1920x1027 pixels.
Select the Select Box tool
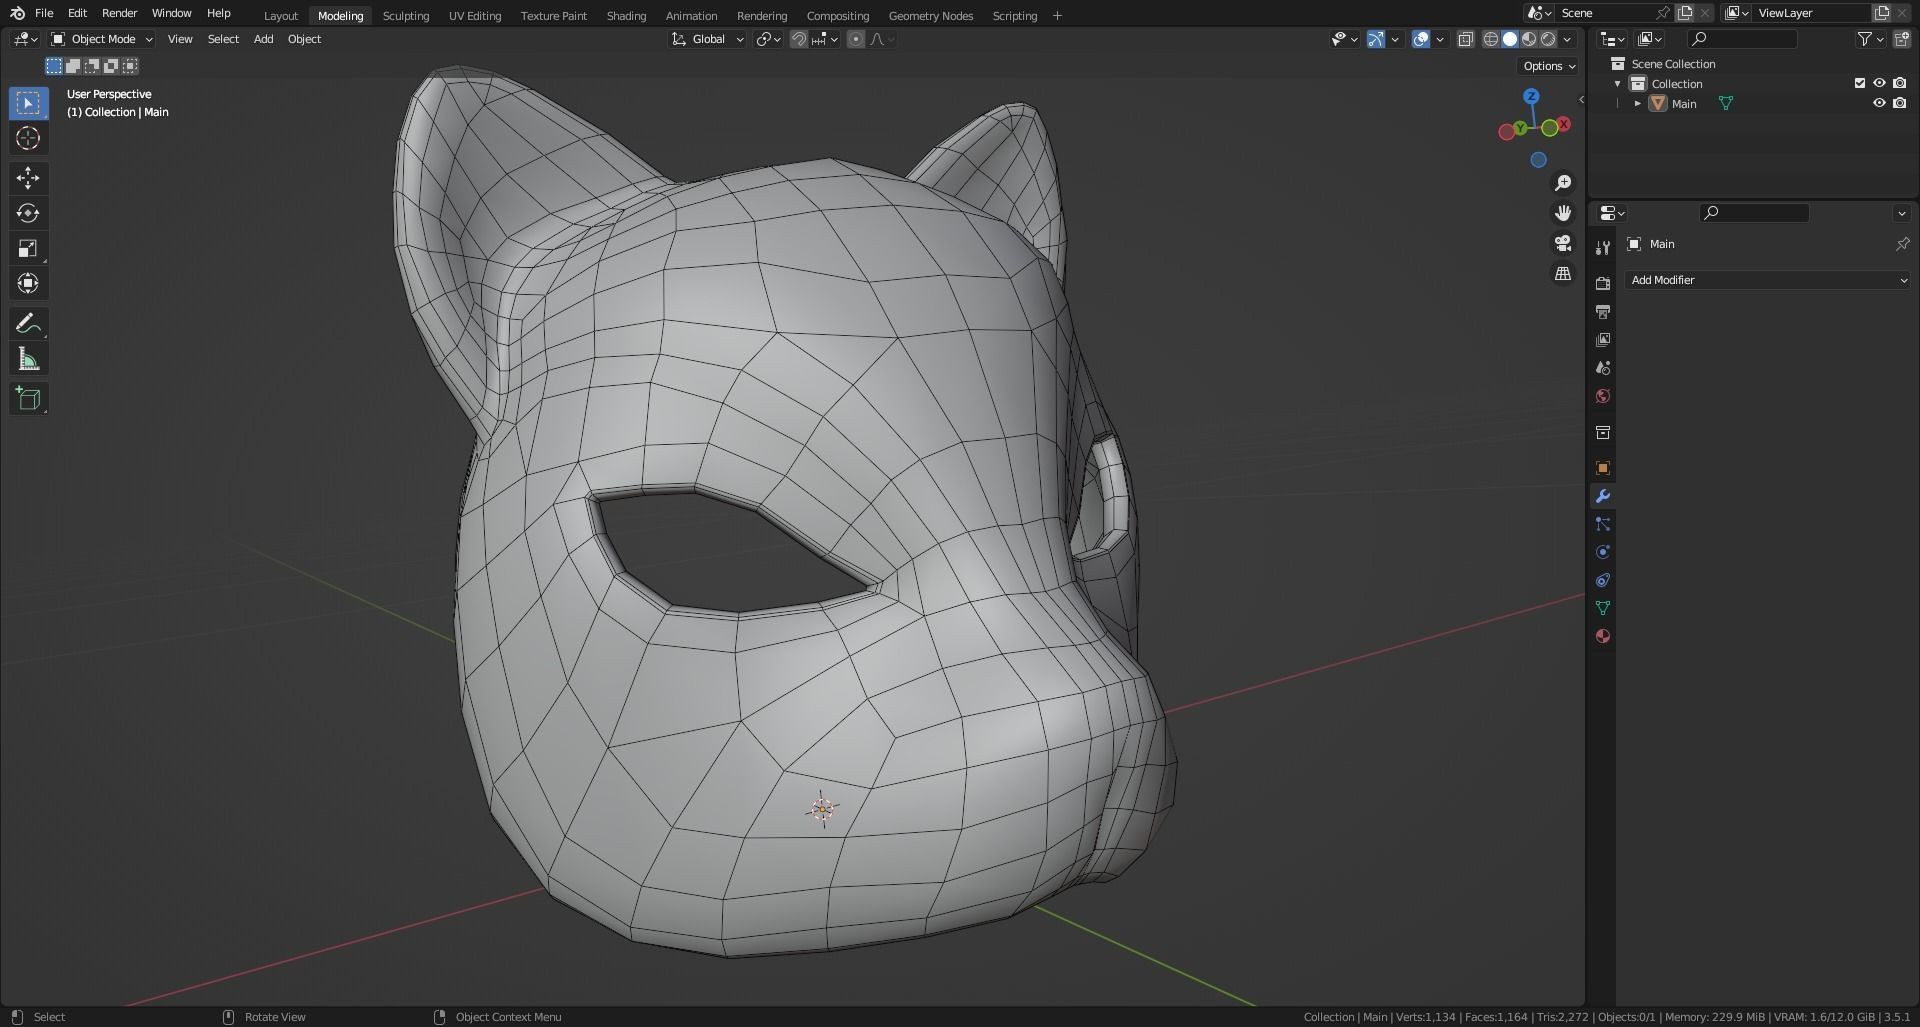pyautogui.click(x=28, y=103)
